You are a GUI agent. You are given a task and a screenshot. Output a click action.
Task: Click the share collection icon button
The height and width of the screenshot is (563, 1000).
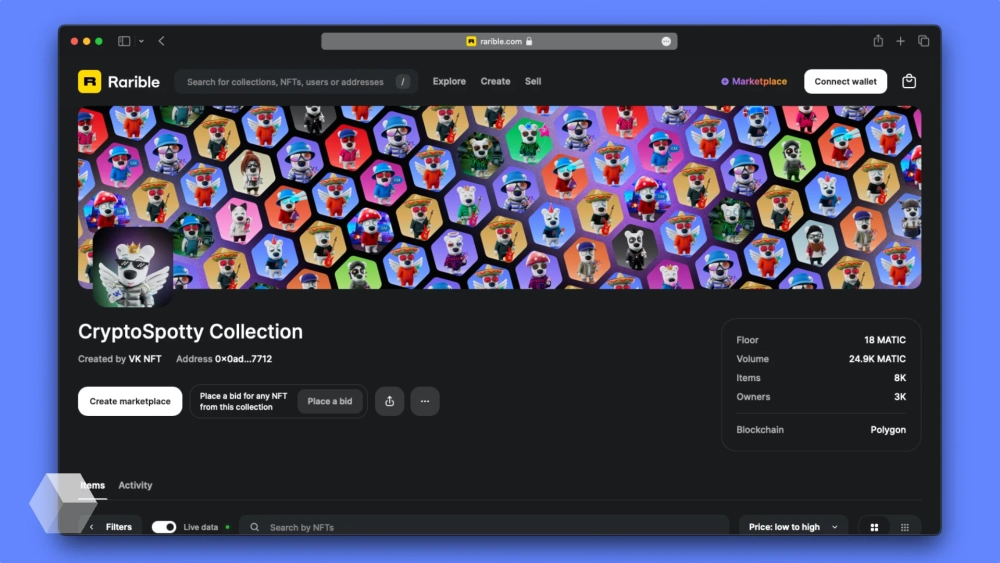click(x=389, y=401)
